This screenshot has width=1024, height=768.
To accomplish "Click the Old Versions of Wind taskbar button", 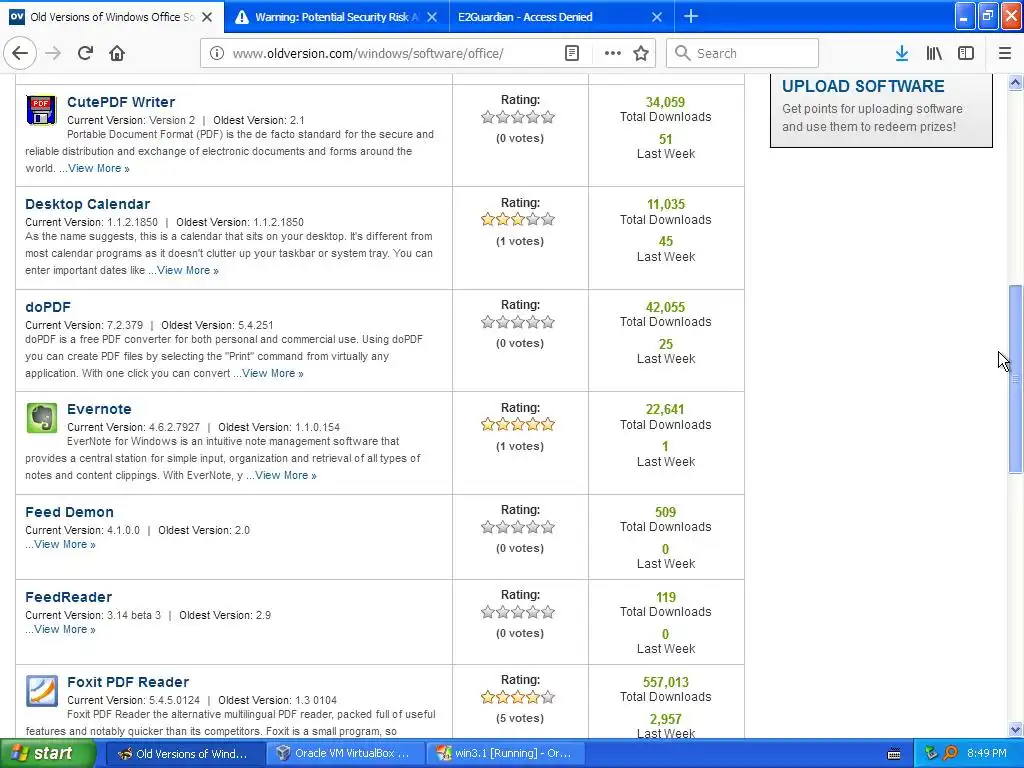I will click(x=185, y=754).
